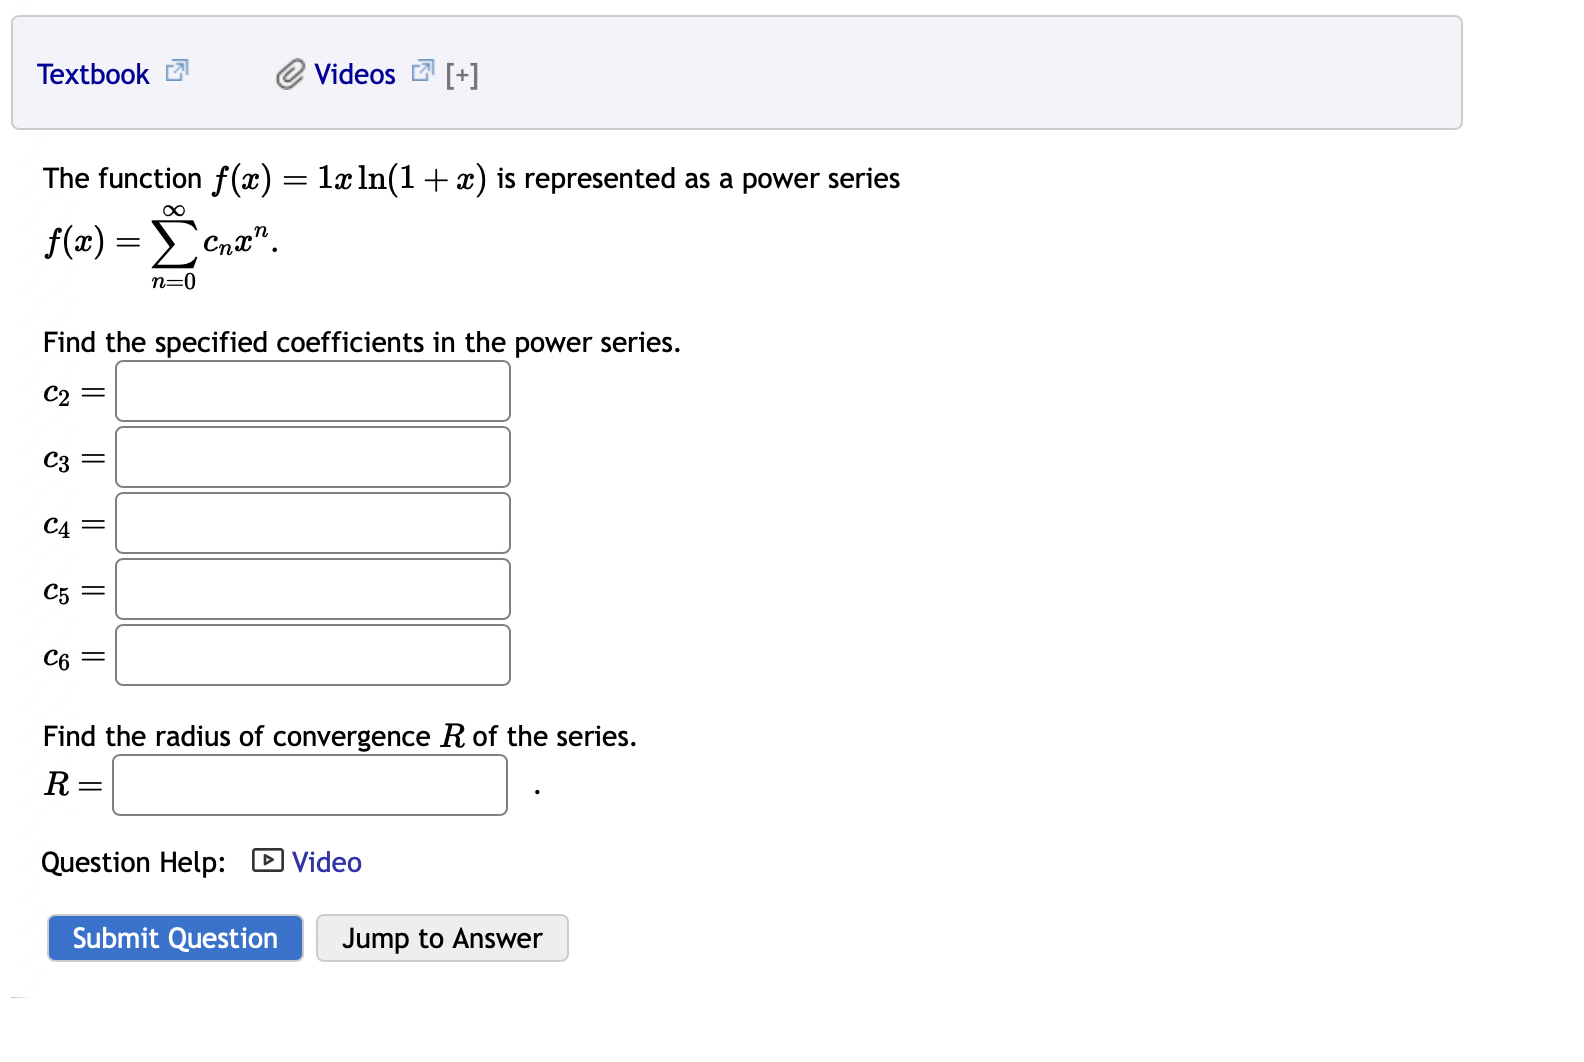Click the c2 coefficient input field

(x=312, y=390)
